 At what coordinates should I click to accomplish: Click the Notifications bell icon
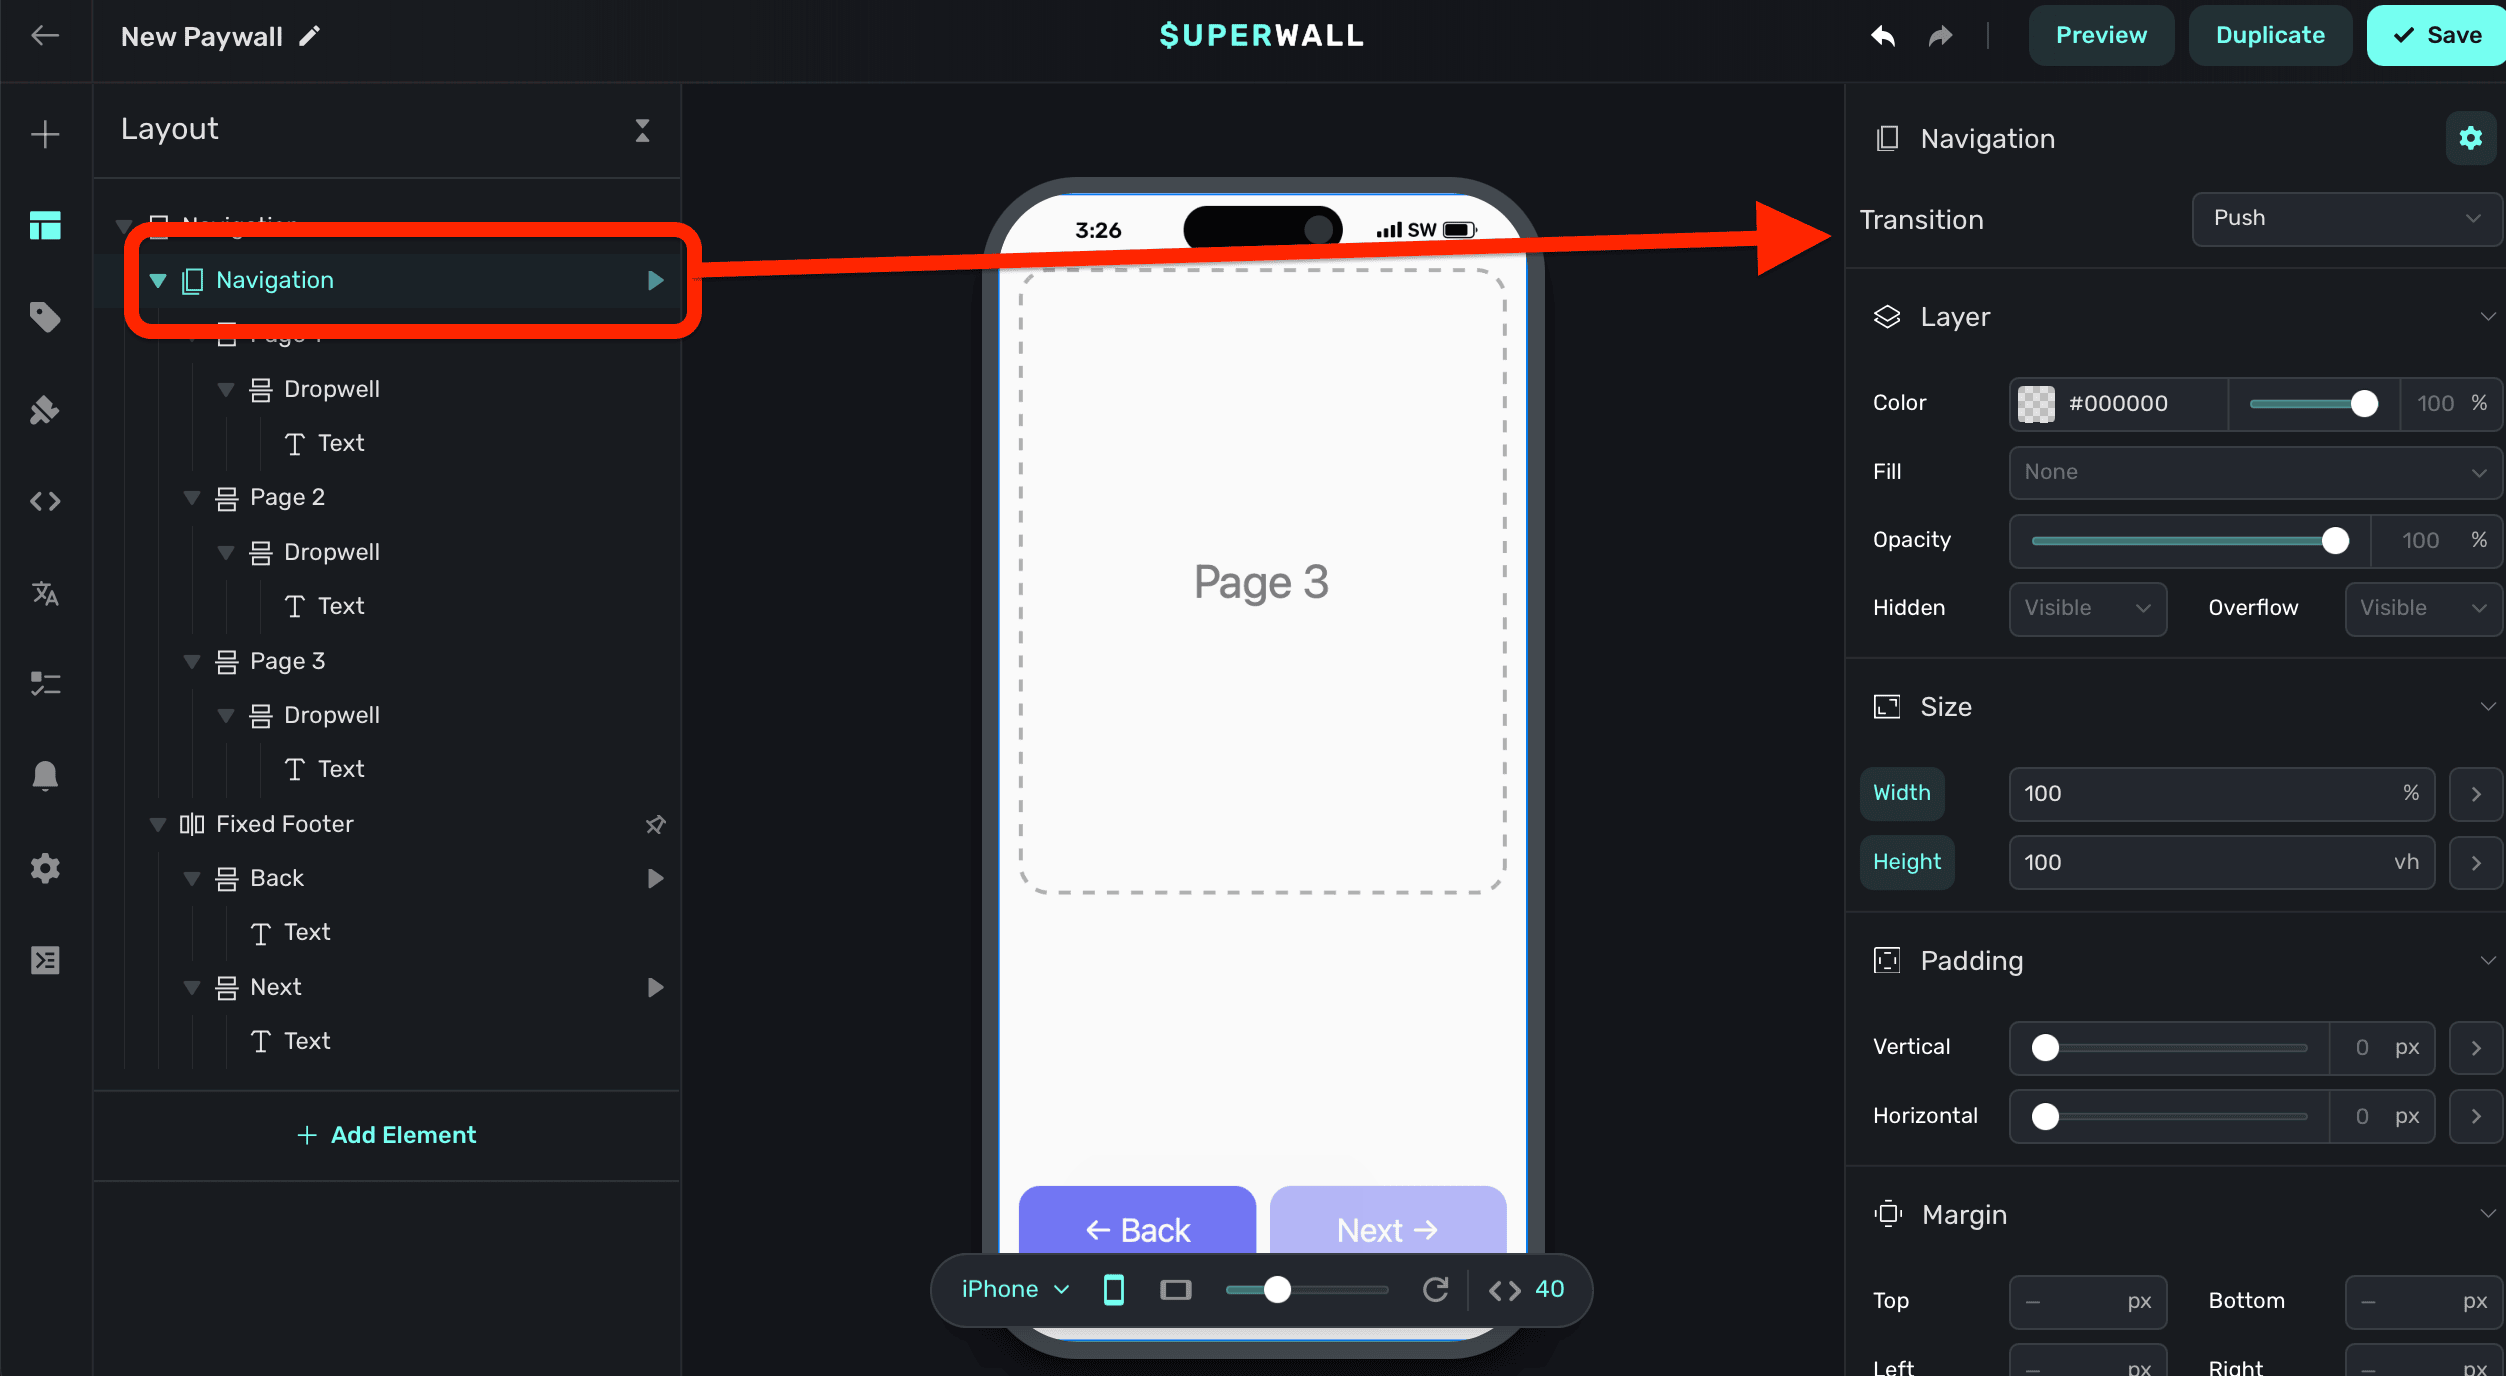click(45, 775)
